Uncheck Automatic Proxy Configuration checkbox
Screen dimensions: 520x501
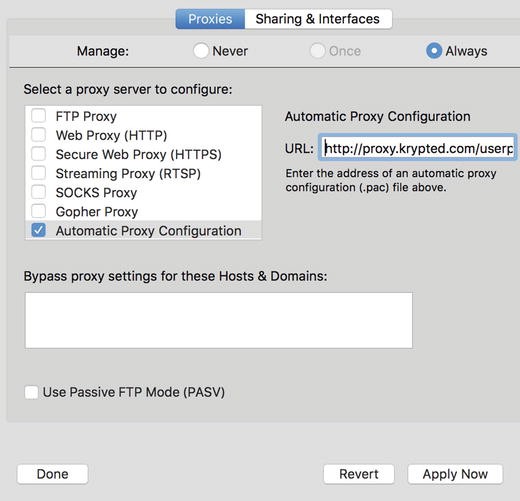coord(38,230)
